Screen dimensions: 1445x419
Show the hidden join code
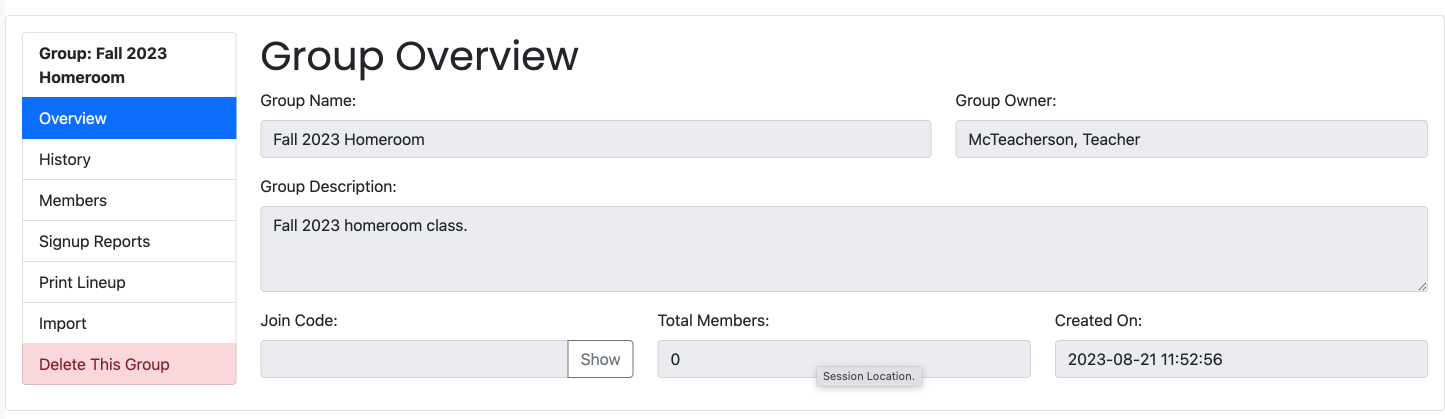(x=600, y=359)
